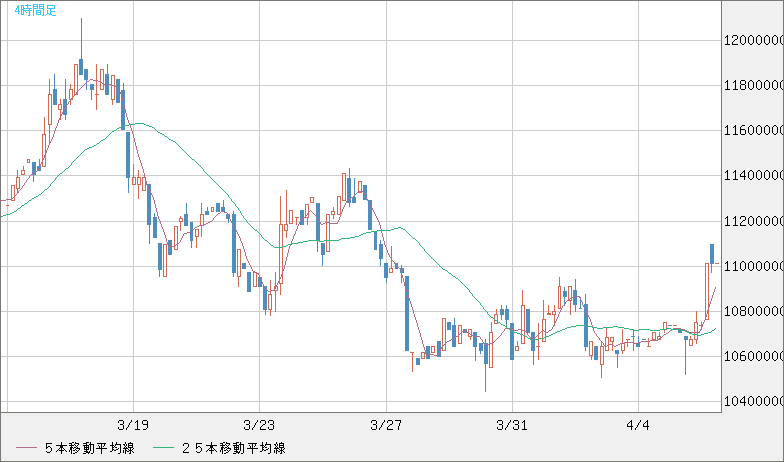Click the highest candlestick wick above 12000000

click(x=81, y=38)
